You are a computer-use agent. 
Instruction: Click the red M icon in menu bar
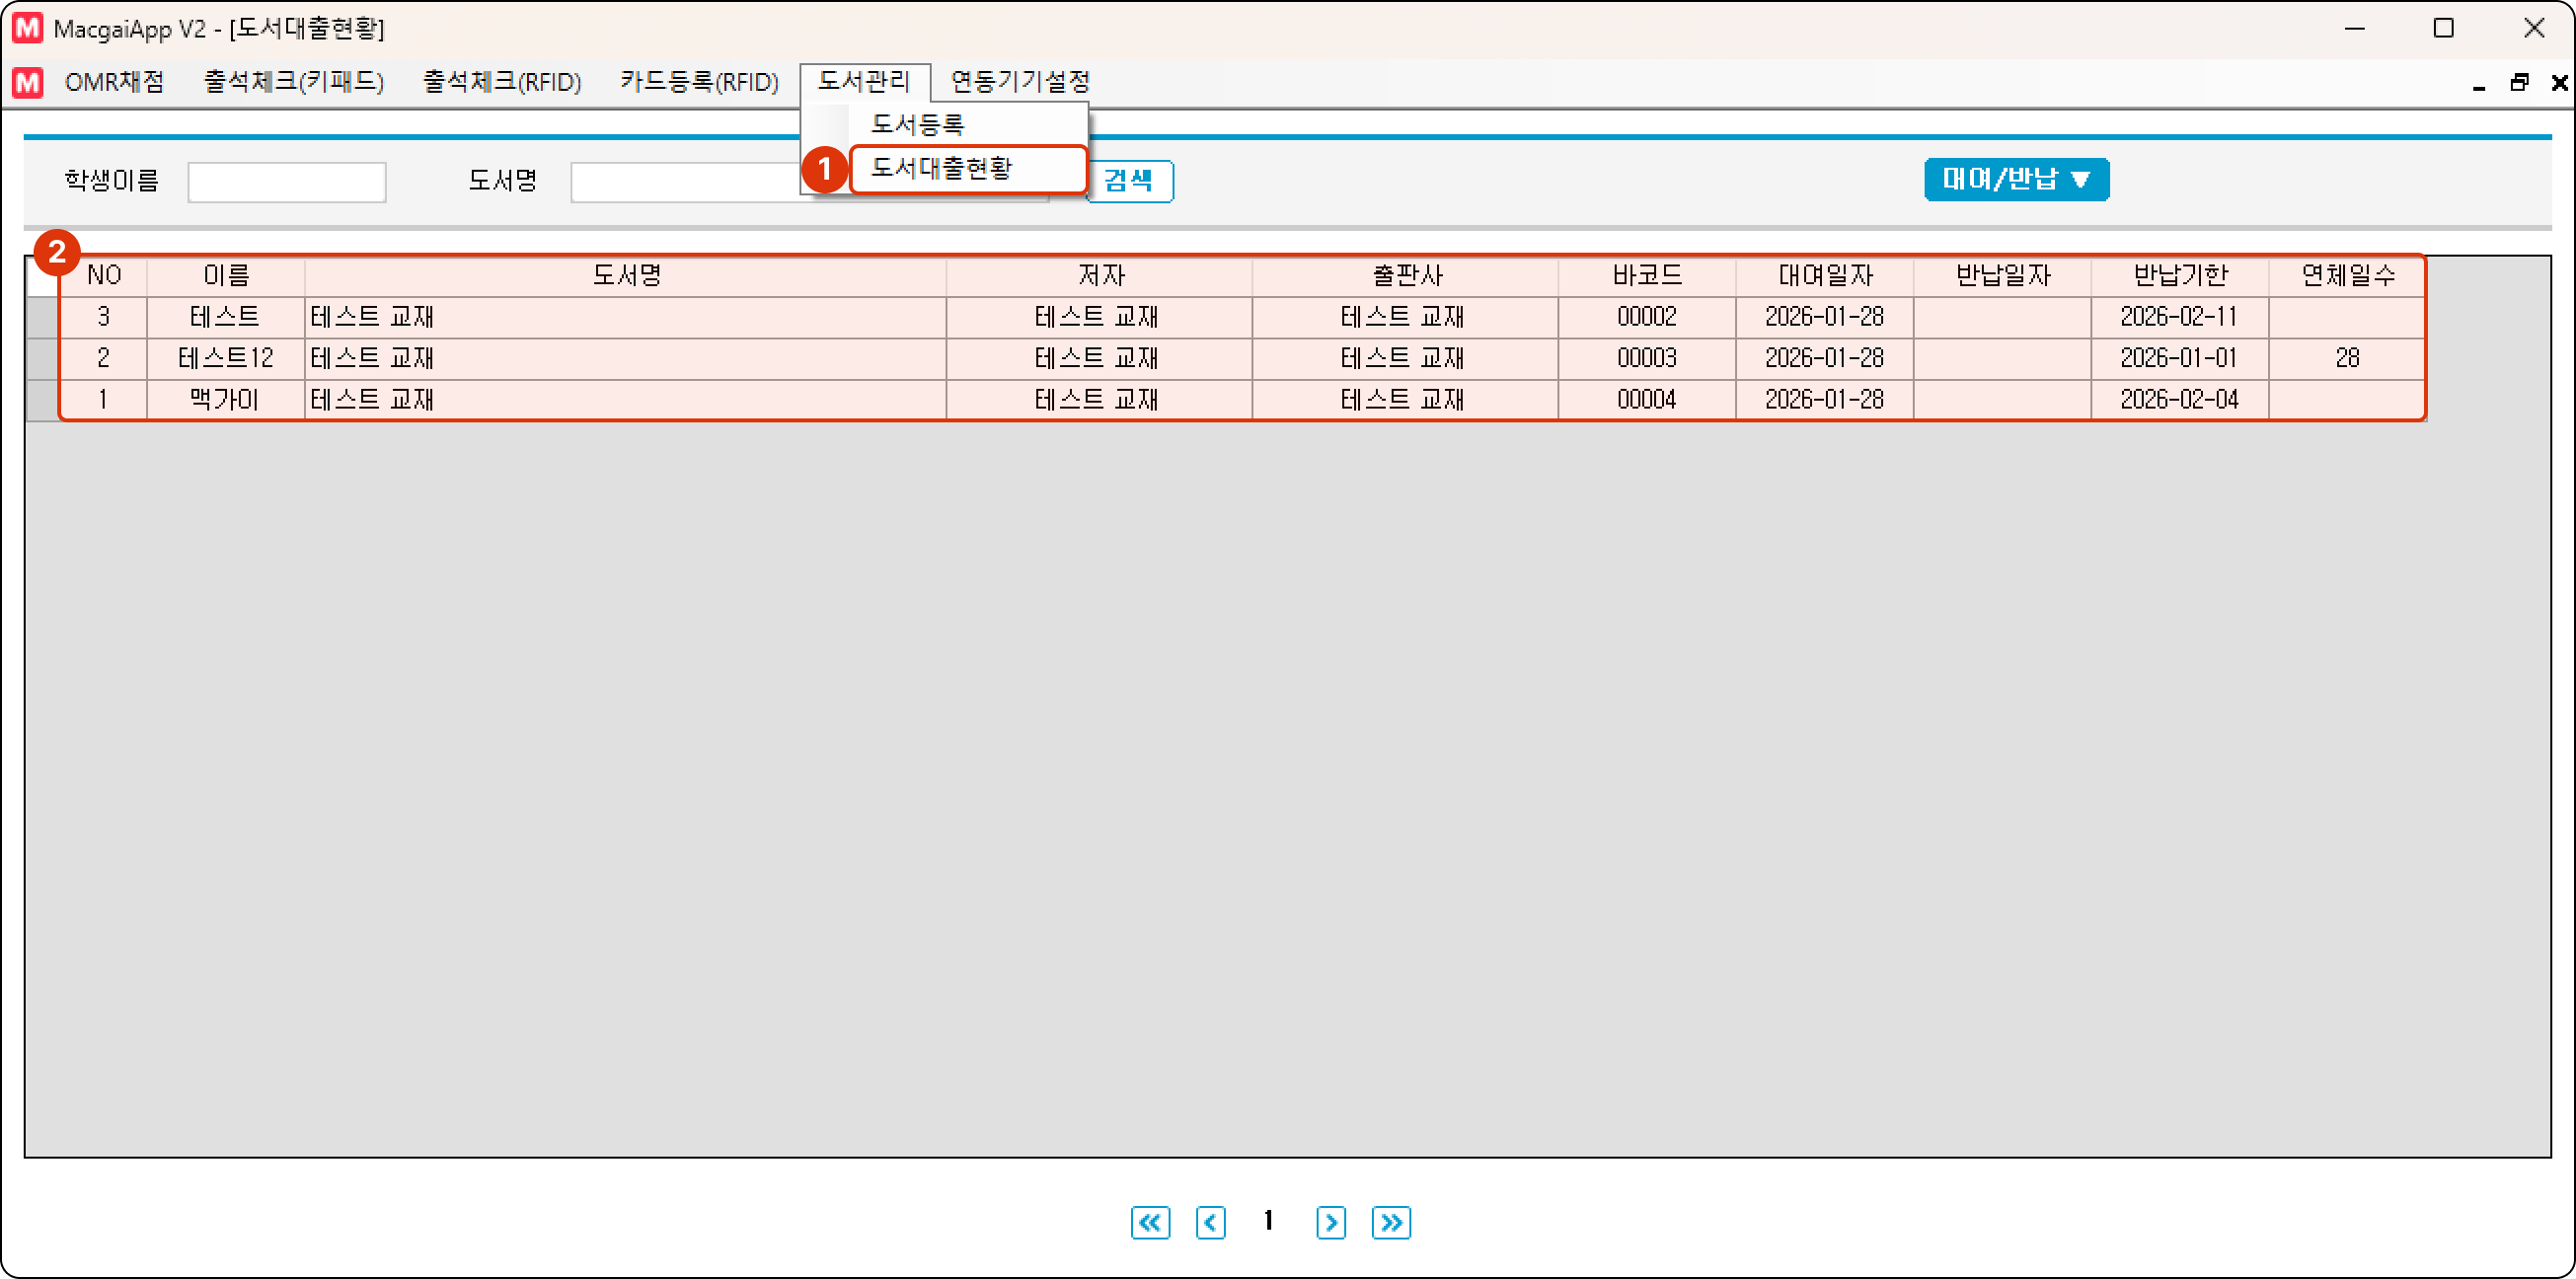(27, 82)
